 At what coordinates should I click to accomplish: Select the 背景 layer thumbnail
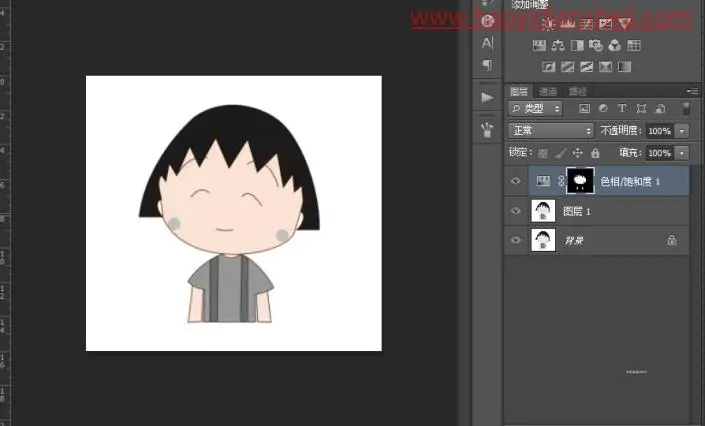(543, 240)
